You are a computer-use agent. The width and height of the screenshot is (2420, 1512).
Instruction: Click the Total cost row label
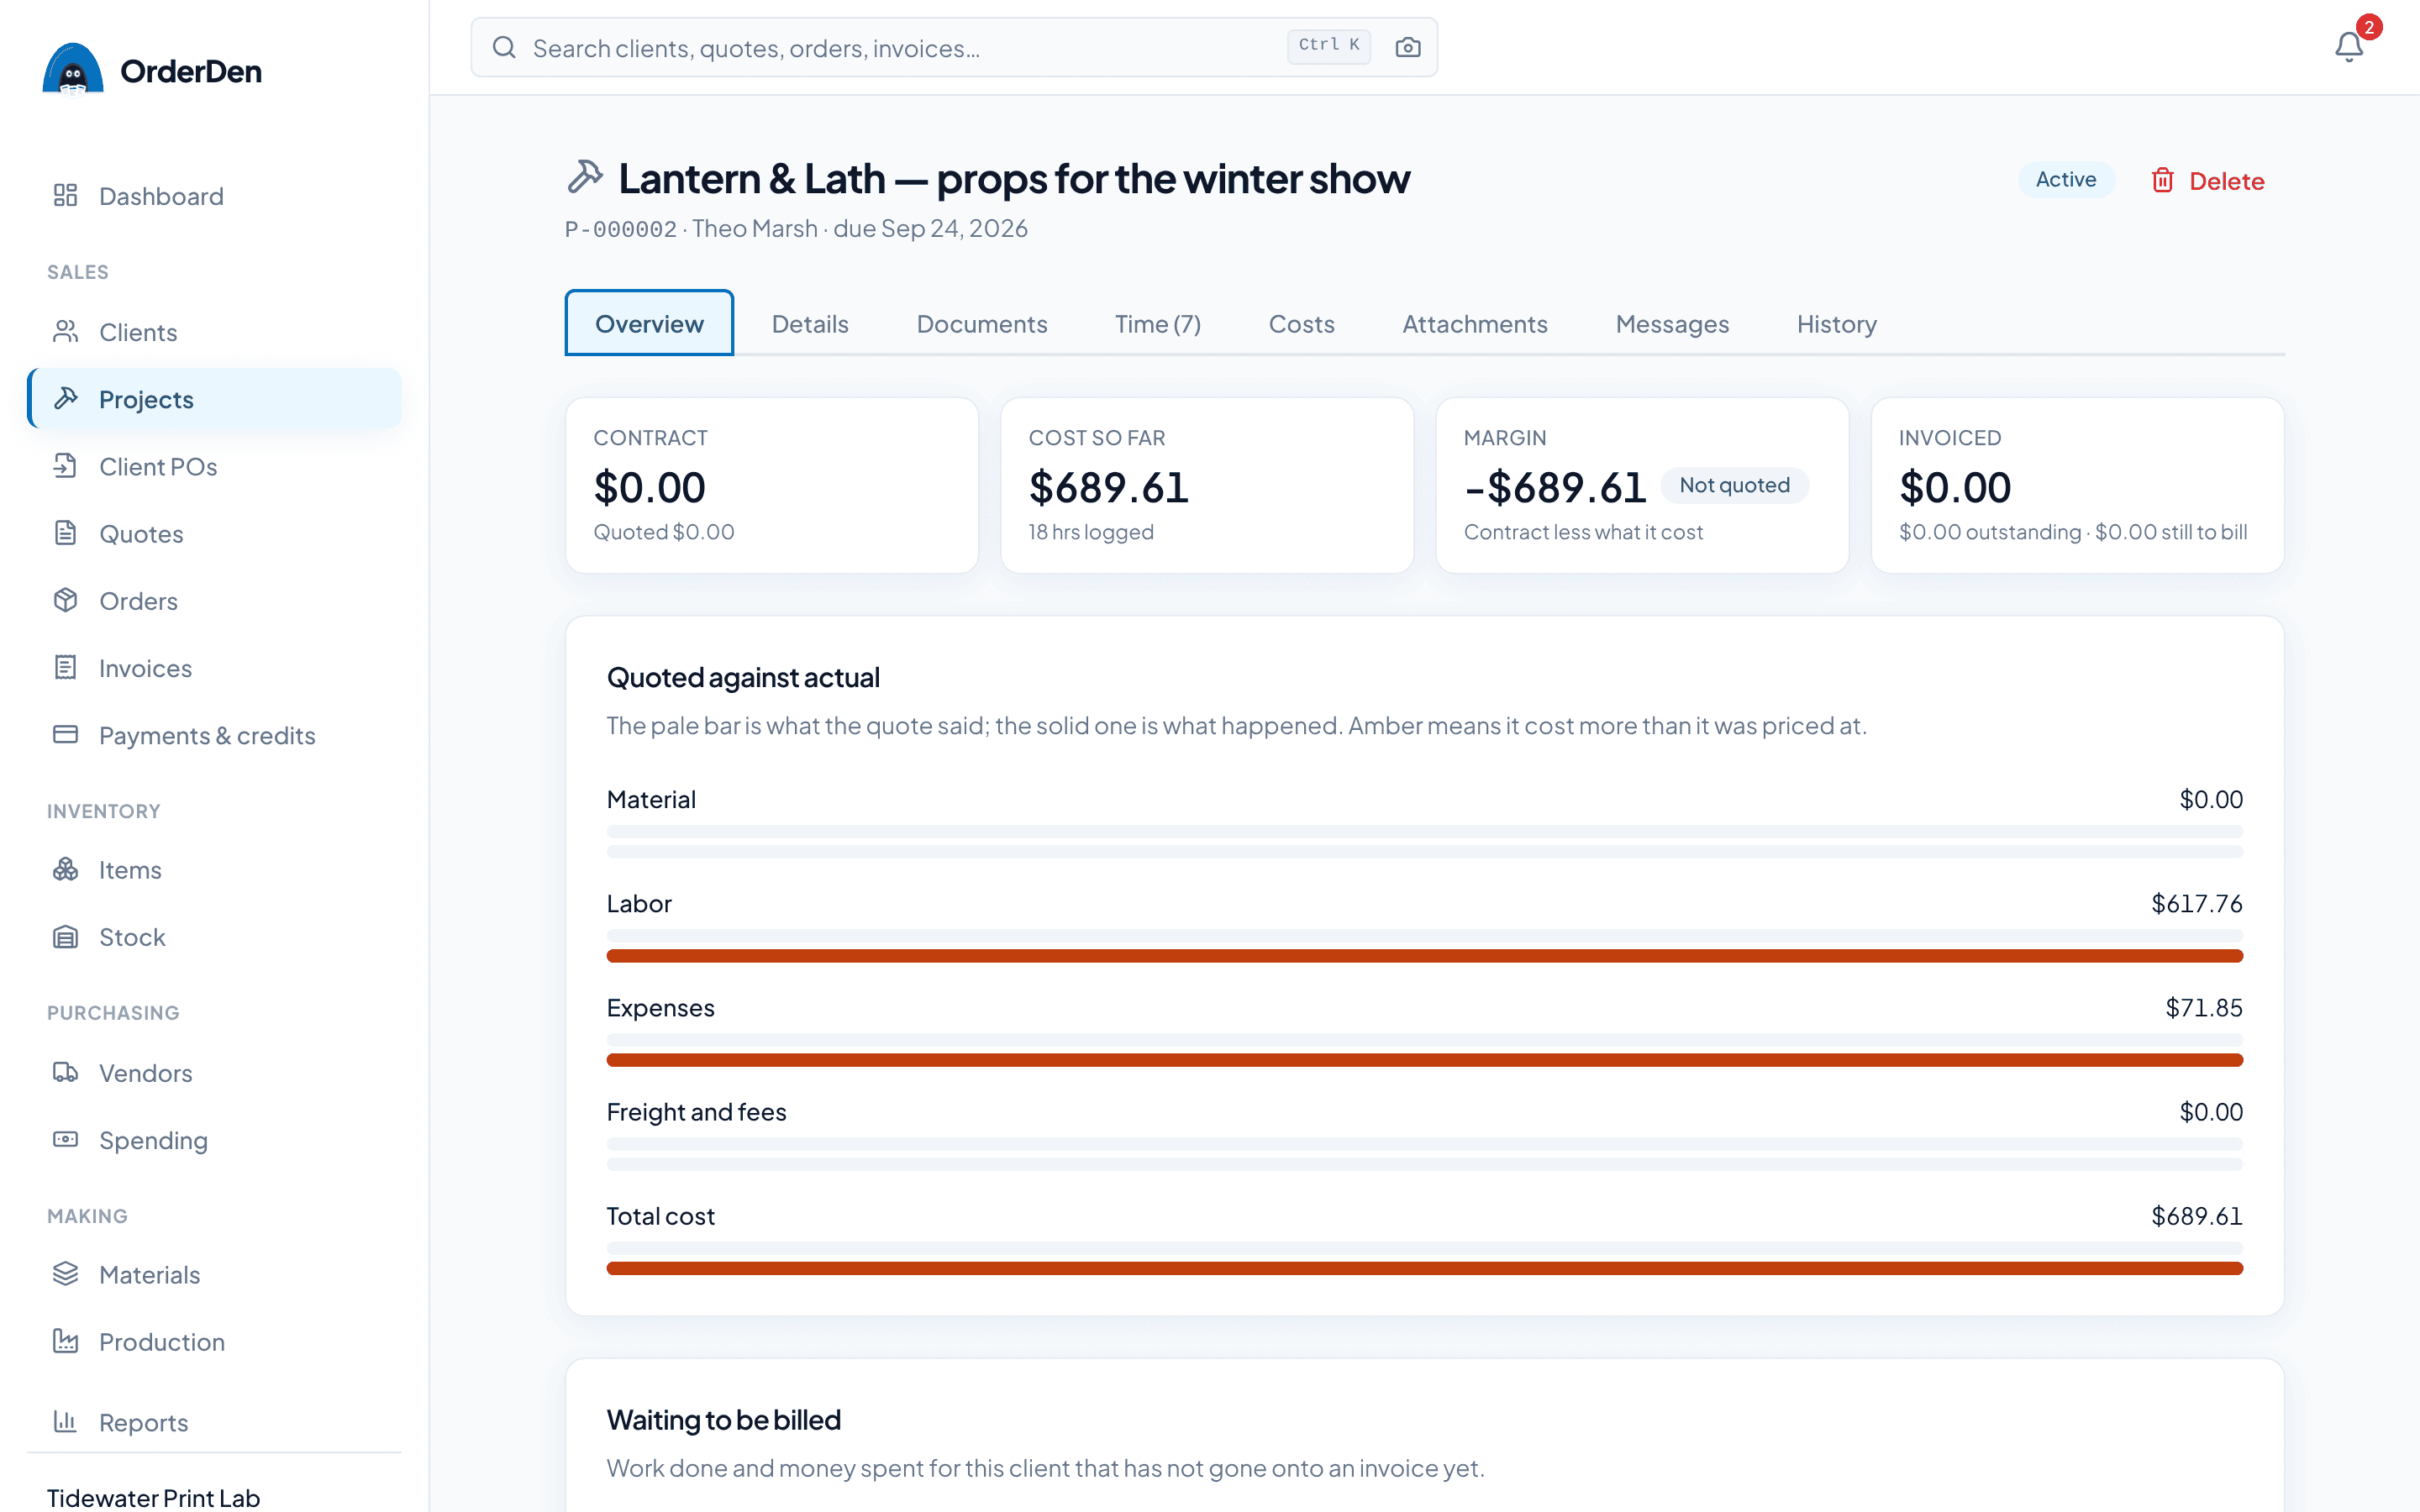(x=660, y=1216)
